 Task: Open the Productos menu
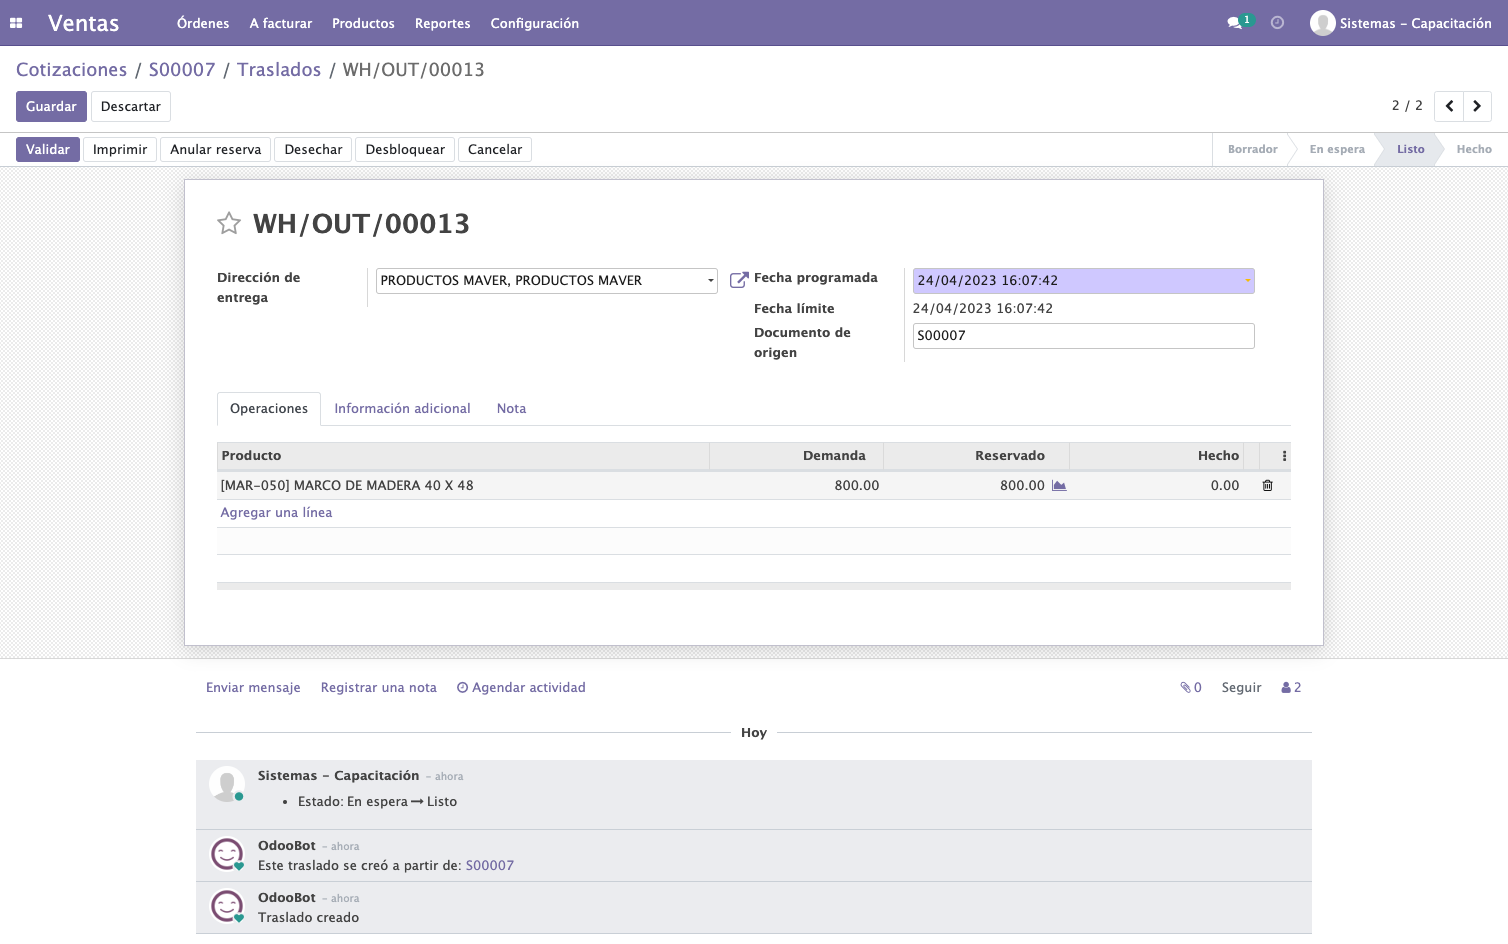click(x=363, y=23)
